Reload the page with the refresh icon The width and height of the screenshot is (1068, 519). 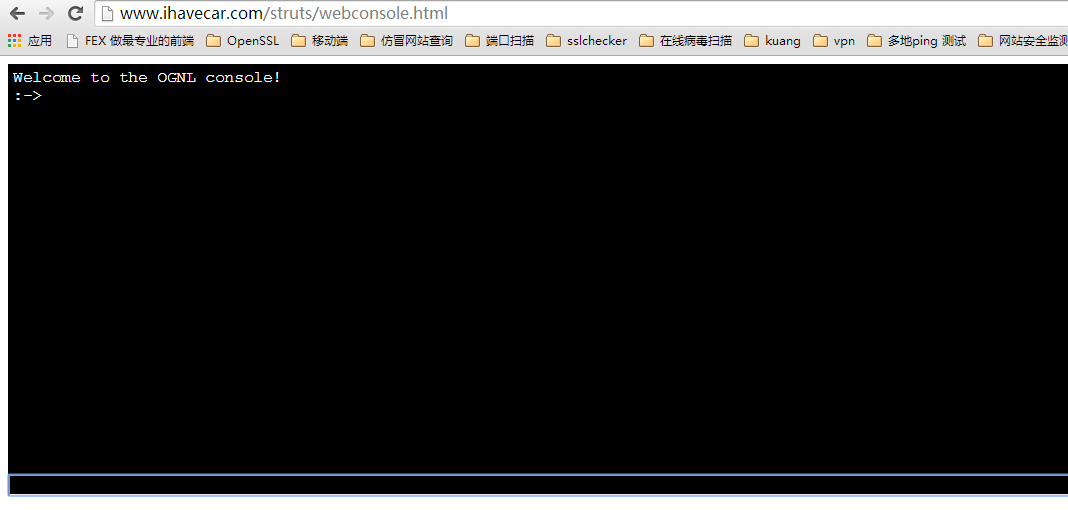click(x=76, y=13)
